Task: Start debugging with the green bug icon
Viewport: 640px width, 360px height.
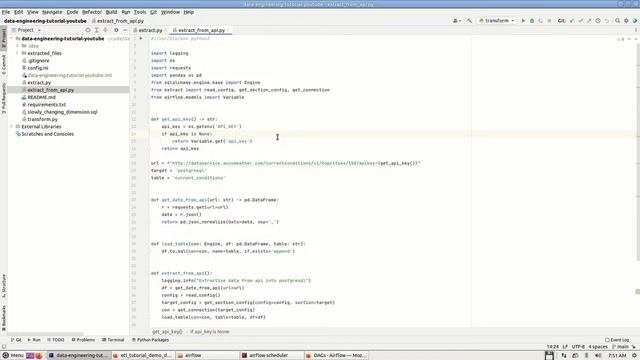Action: click(532, 20)
